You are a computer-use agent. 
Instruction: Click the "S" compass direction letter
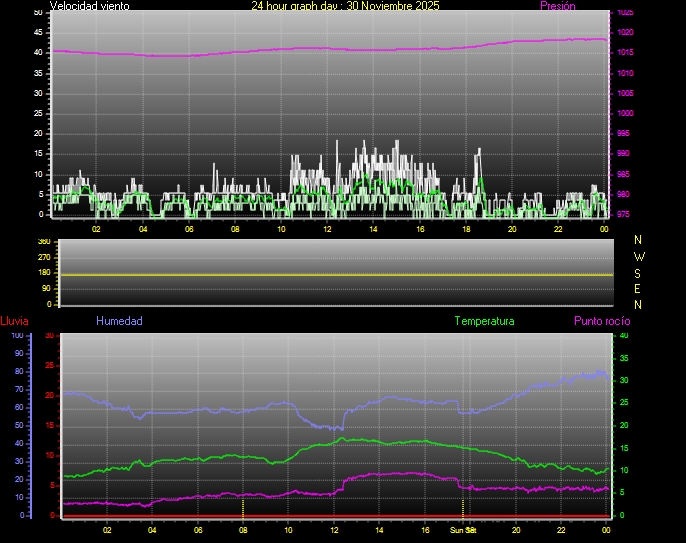(639, 272)
